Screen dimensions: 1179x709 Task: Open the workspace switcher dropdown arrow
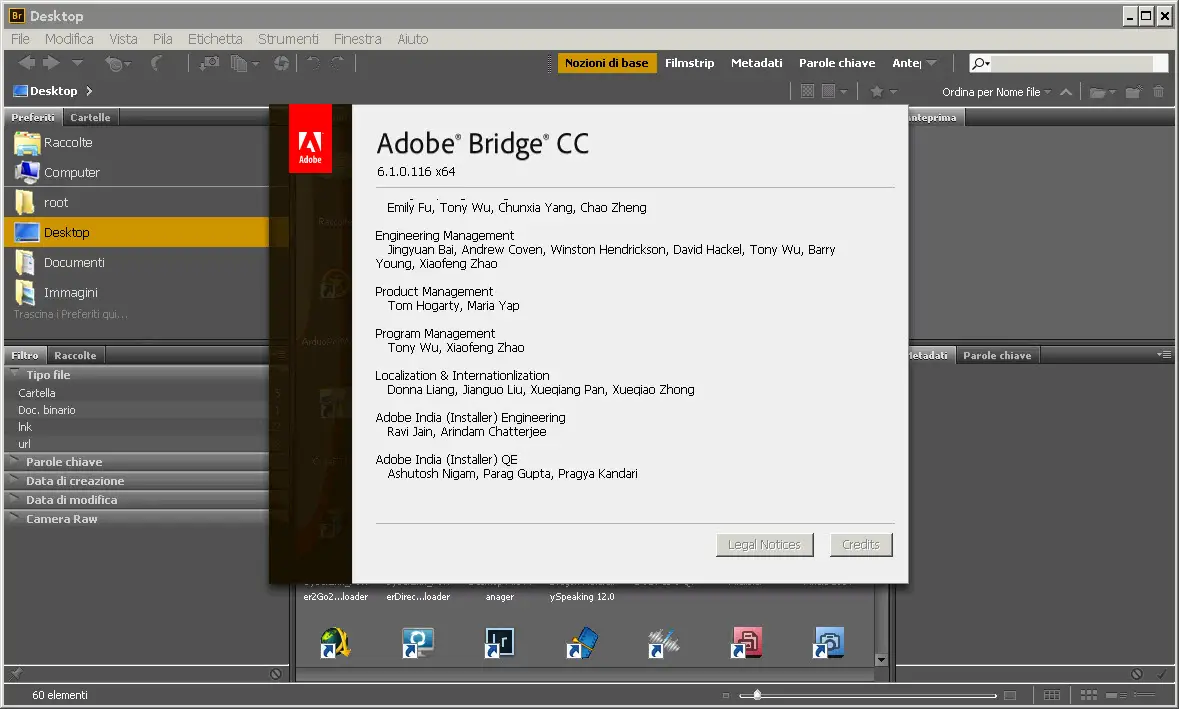click(932, 63)
